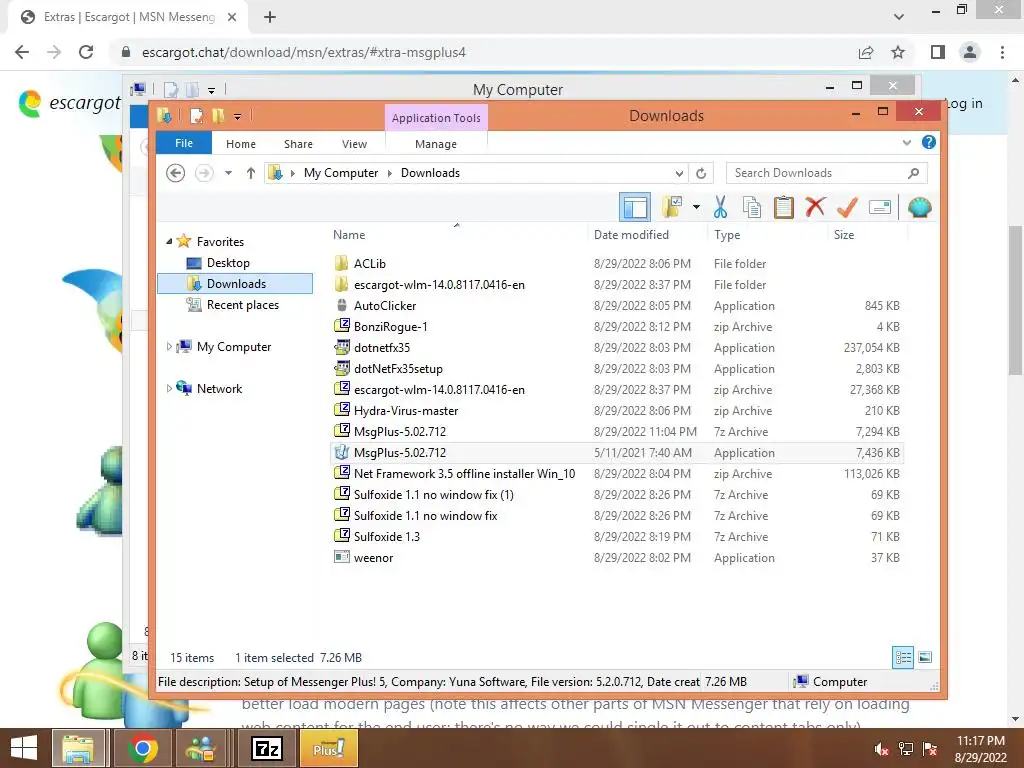The image size is (1024, 768).
Task: Sort by Name column header
Action: point(349,235)
